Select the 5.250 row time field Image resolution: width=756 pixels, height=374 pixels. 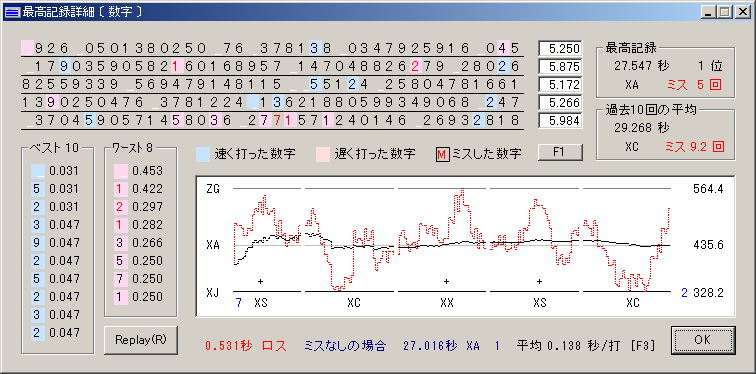pyautogui.click(x=560, y=49)
